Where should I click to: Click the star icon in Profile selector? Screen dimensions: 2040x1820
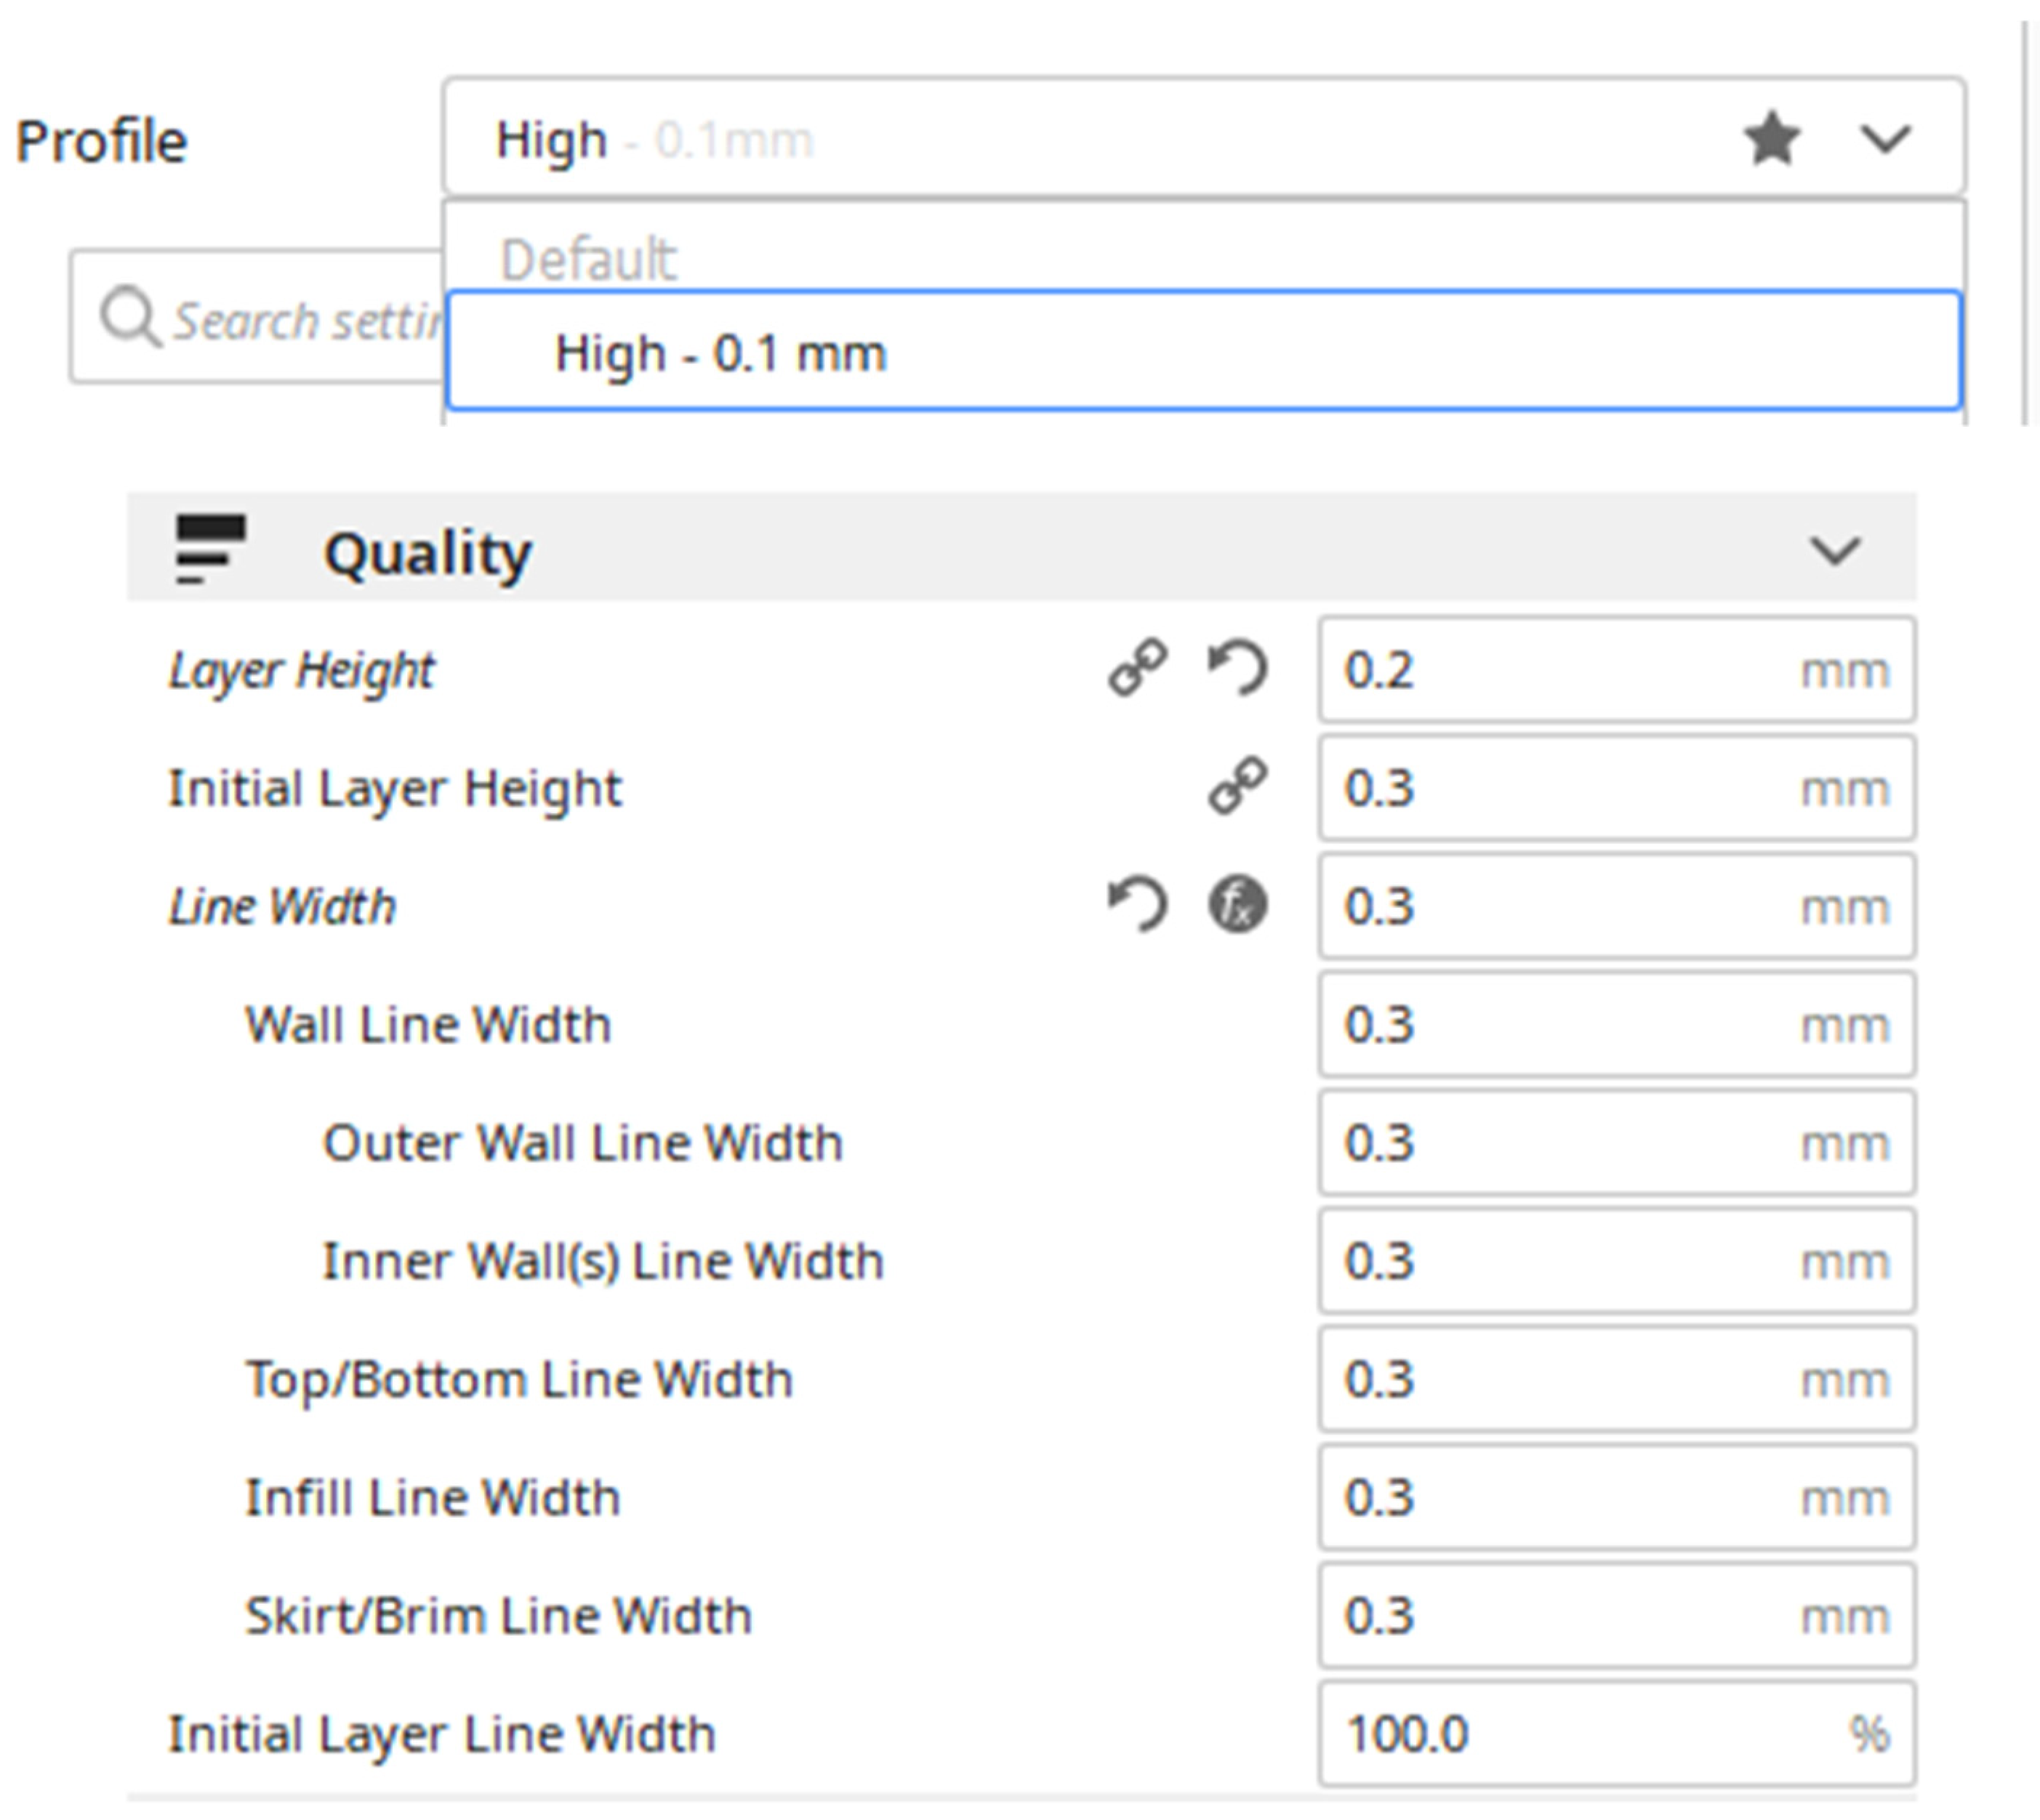1771,138
